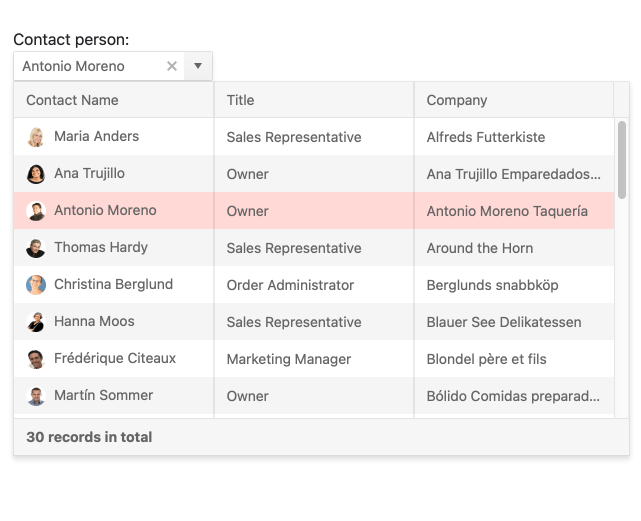Click the Contact Name column header
641x521 pixels.
coord(72,100)
